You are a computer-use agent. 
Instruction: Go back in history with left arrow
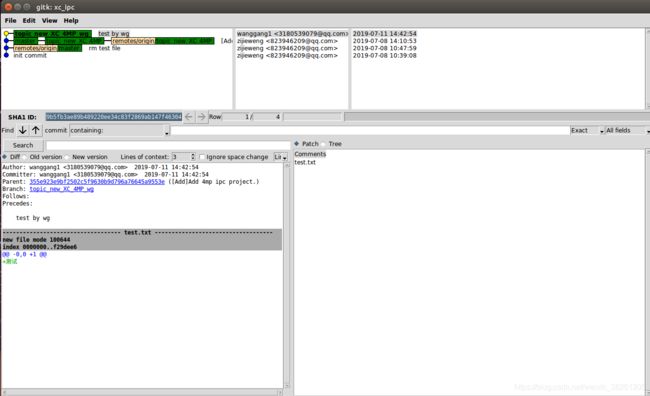click(189, 117)
